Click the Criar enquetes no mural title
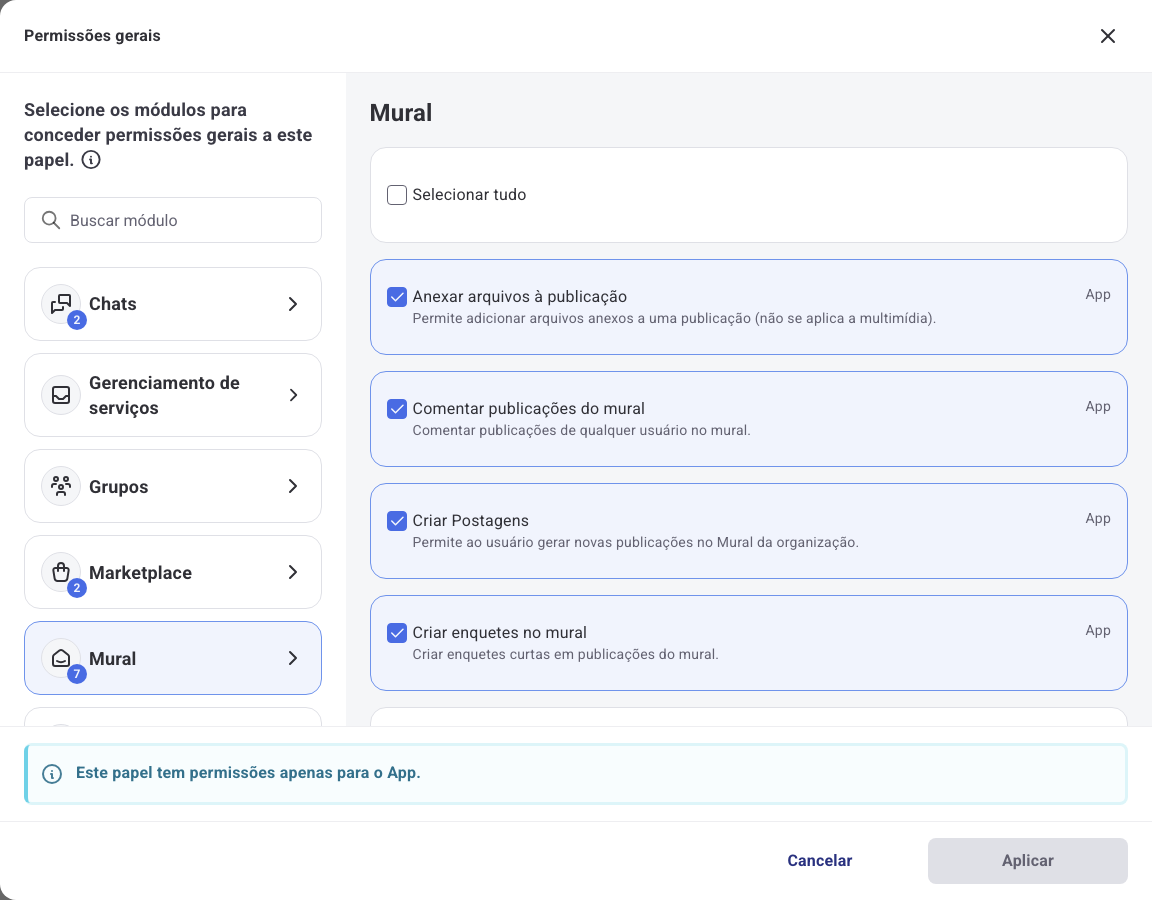 pos(500,633)
